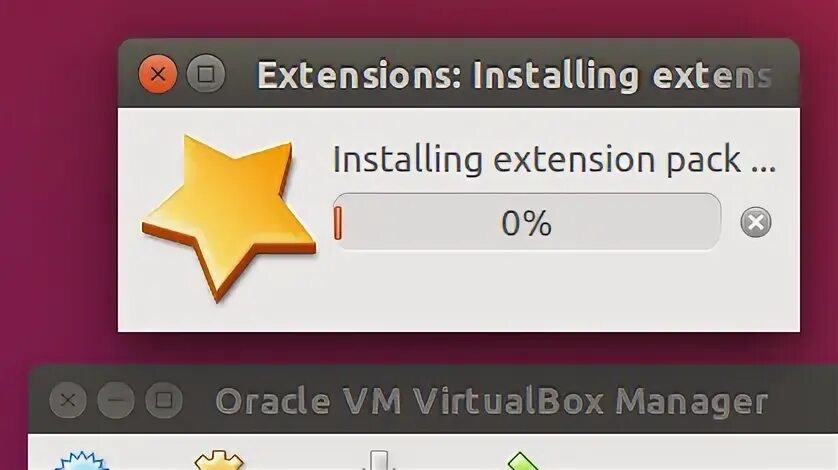Click the 'Installing extension pack ...' label

click(554, 159)
